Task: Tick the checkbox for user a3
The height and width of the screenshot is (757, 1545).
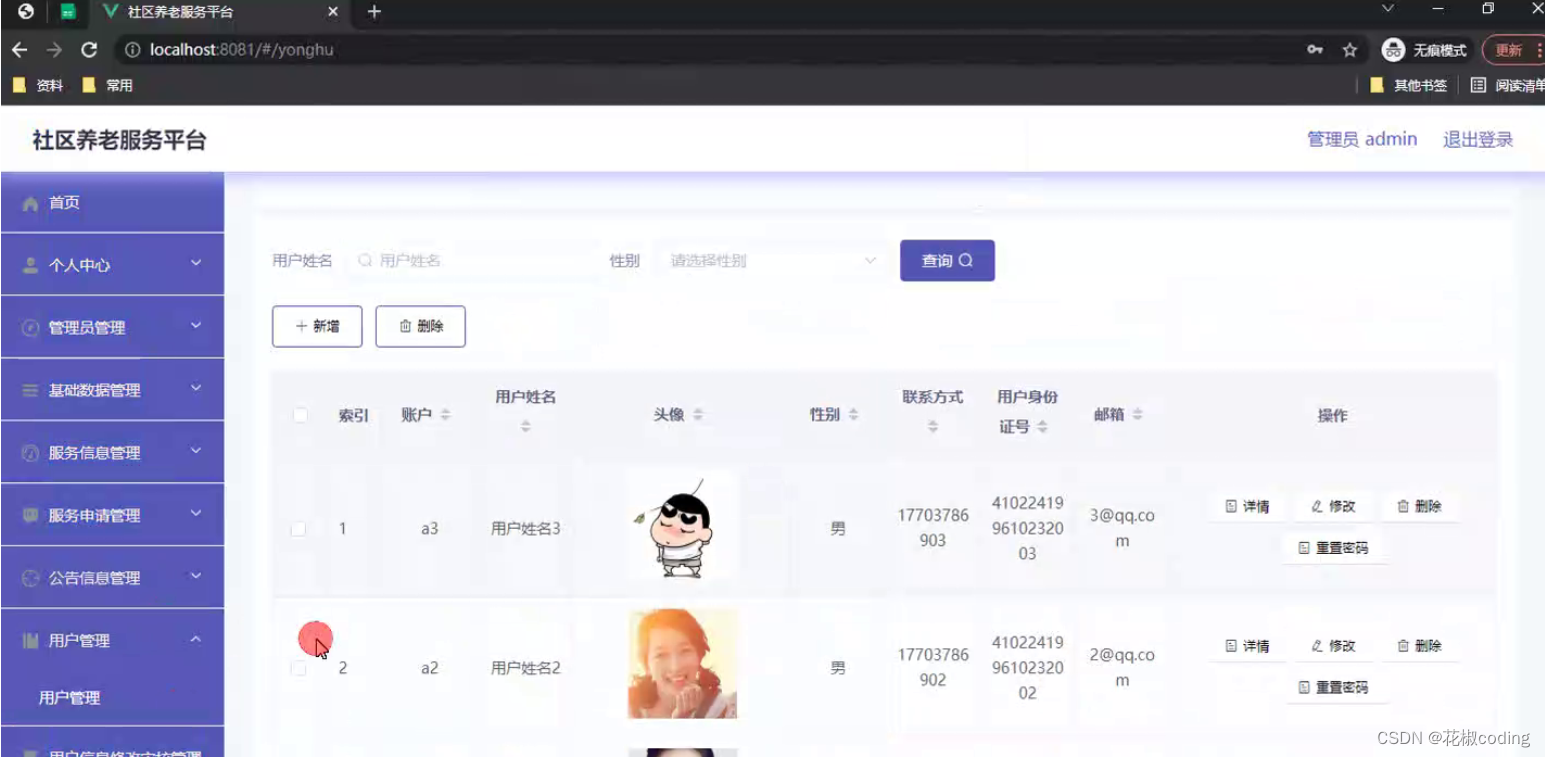Action: (x=298, y=528)
